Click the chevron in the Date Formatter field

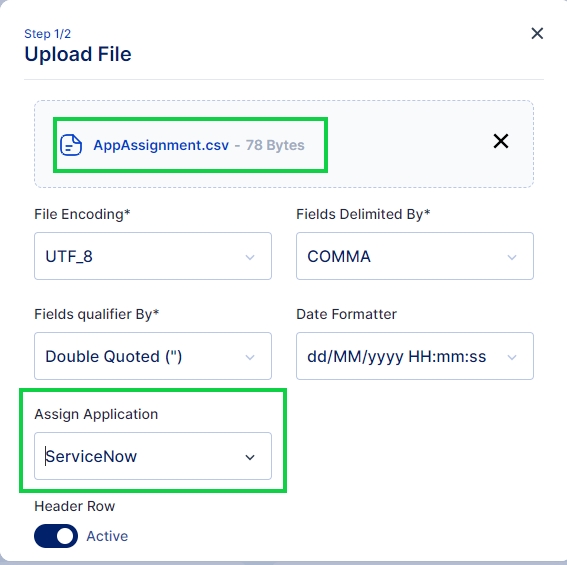512,357
